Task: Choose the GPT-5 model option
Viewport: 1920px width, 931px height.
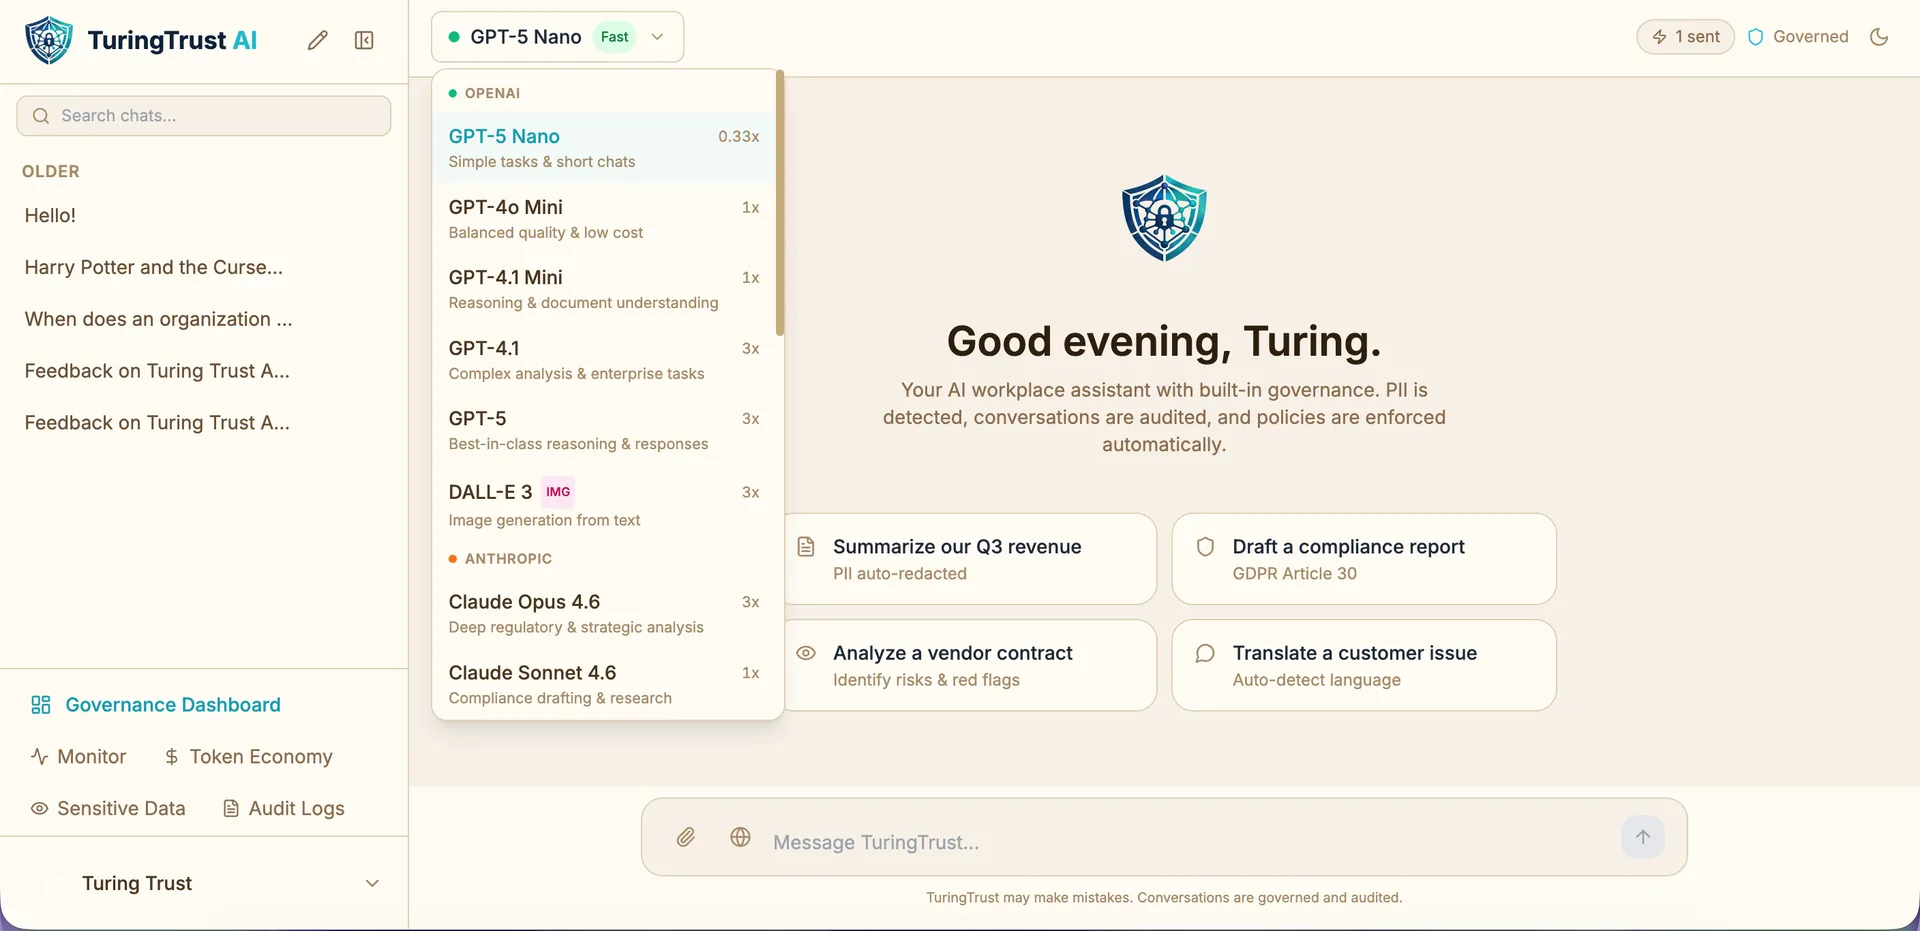Action: 604,430
